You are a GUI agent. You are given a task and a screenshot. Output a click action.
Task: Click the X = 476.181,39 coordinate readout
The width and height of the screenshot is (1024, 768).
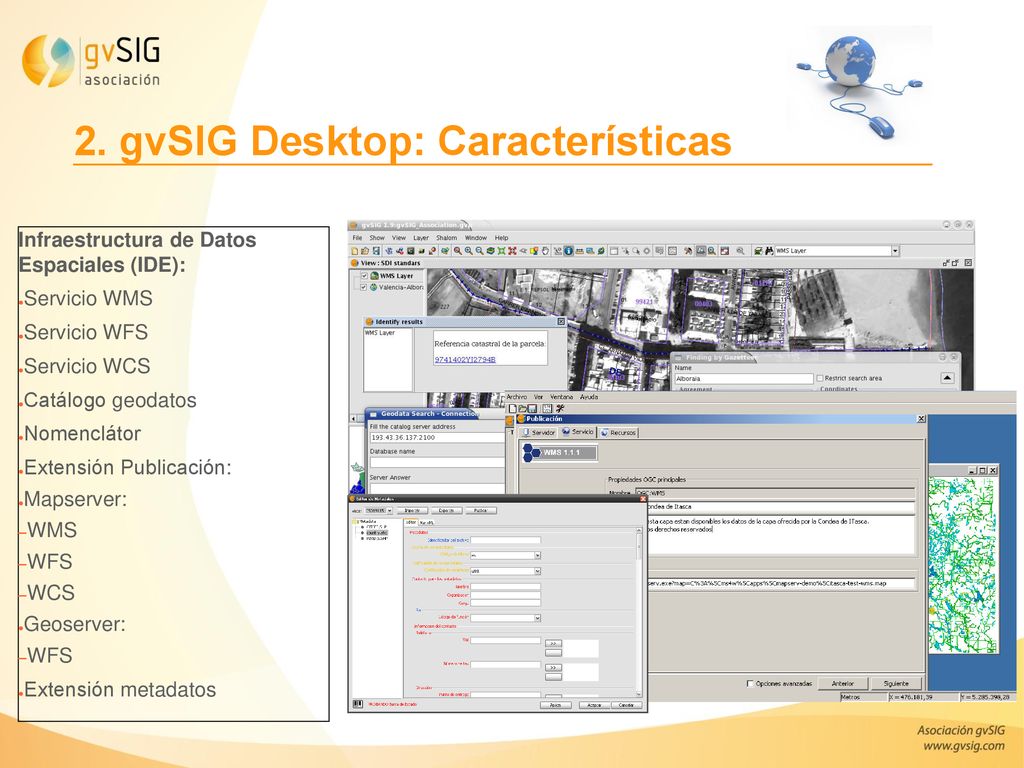[921, 697]
